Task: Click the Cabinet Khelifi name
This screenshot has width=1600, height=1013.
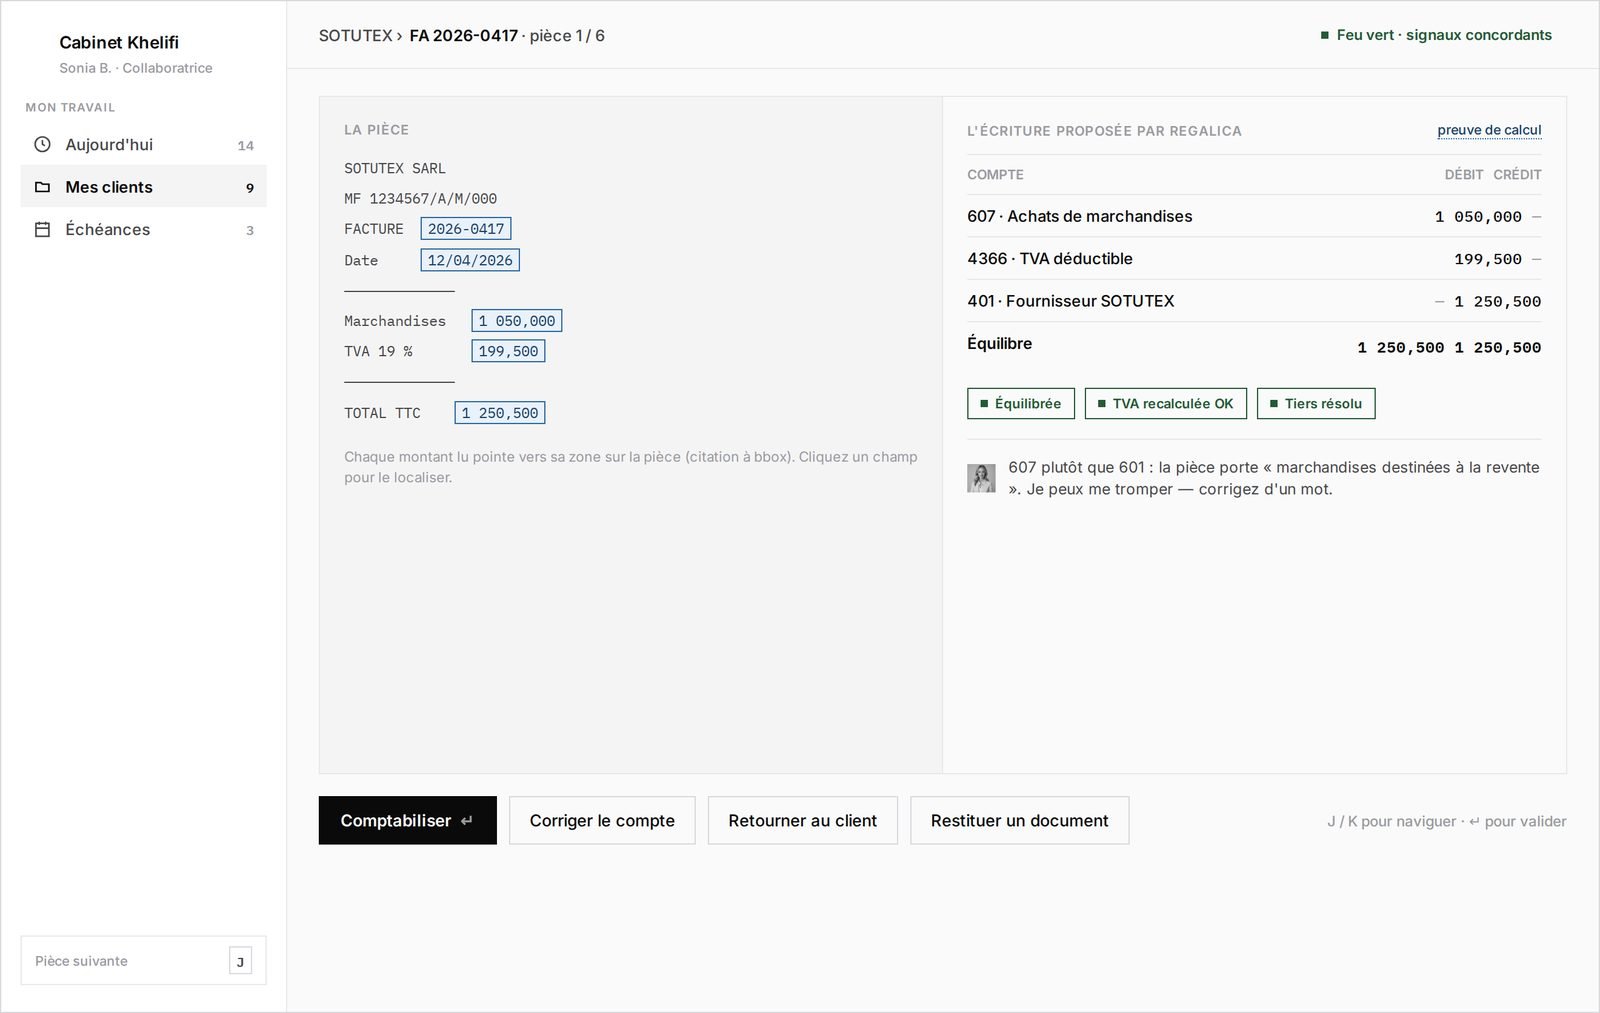Action: point(119,42)
